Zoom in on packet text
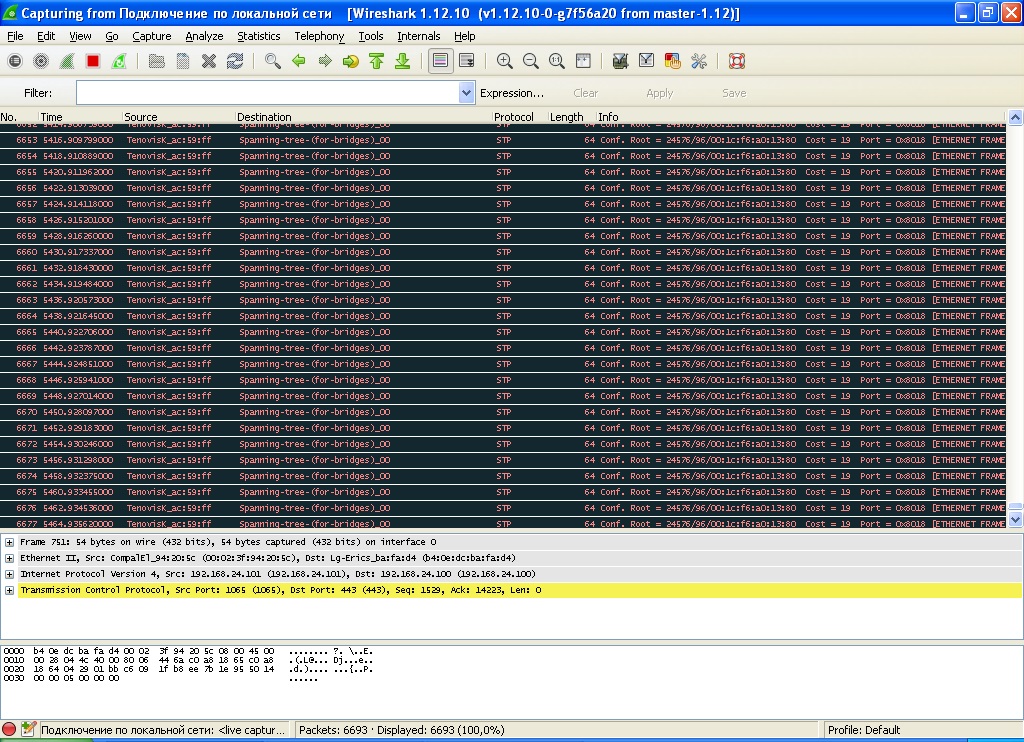1024x742 pixels. point(505,61)
